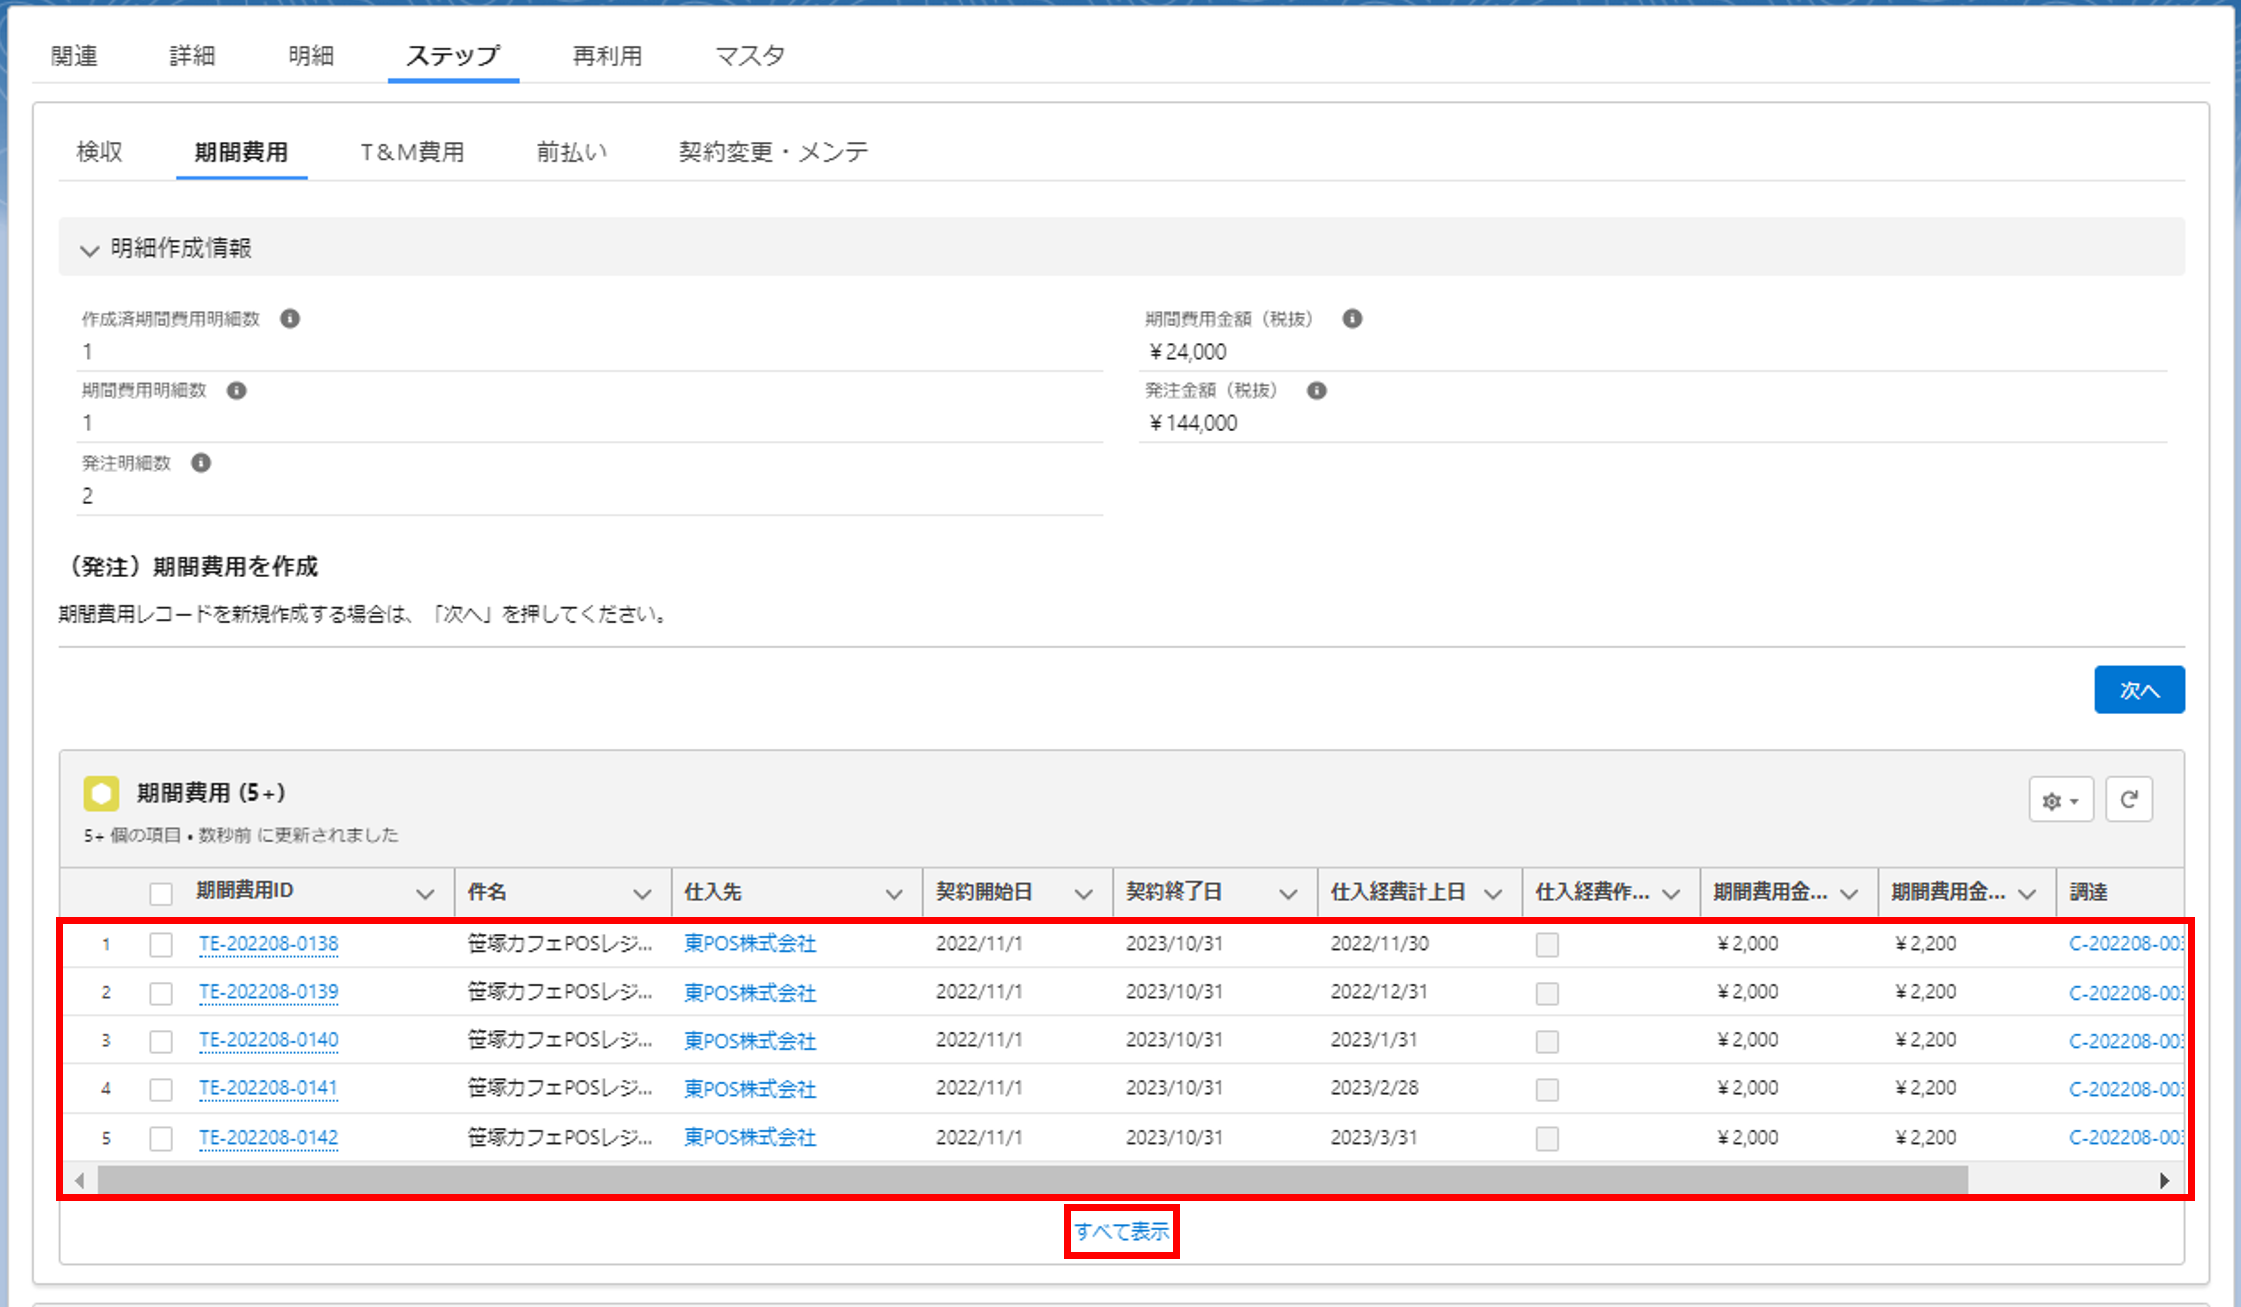The width and height of the screenshot is (2241, 1307).
Task: Select row checkbox for TE-202208-0141
Action: tap(161, 1089)
